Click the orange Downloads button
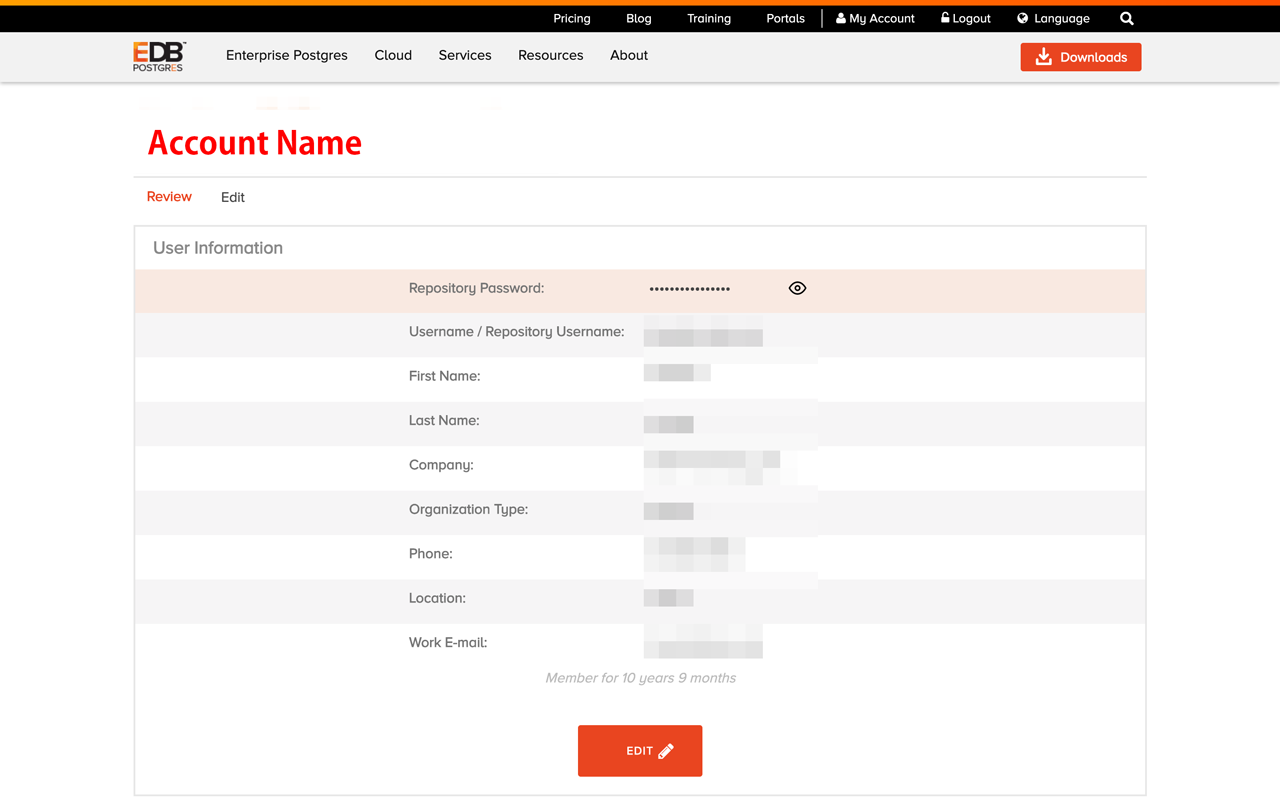 (x=1081, y=57)
